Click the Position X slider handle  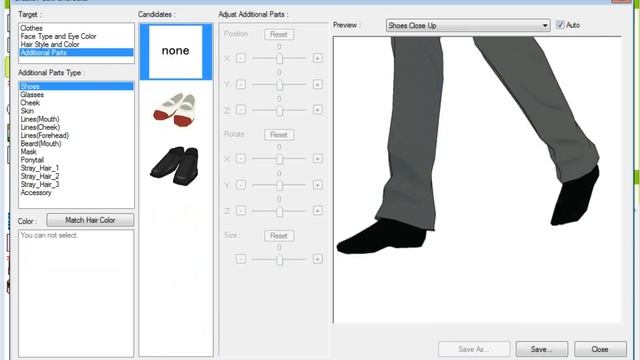point(280,59)
